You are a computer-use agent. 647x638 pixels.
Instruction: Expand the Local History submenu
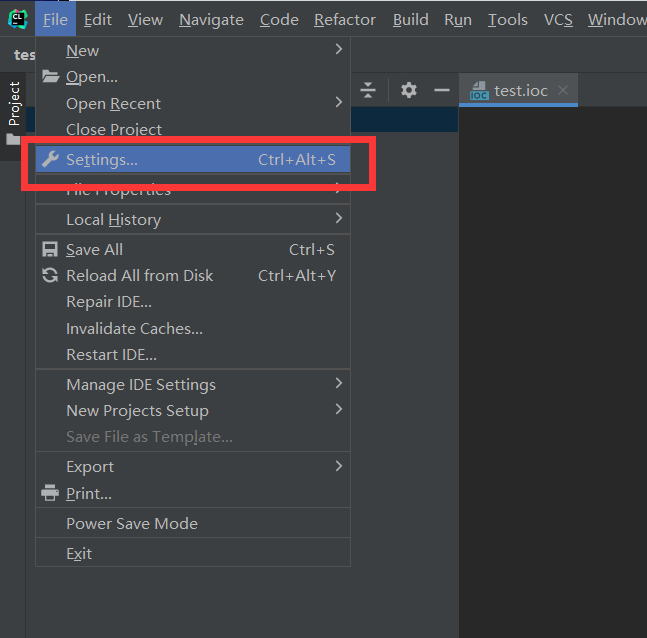click(193, 219)
